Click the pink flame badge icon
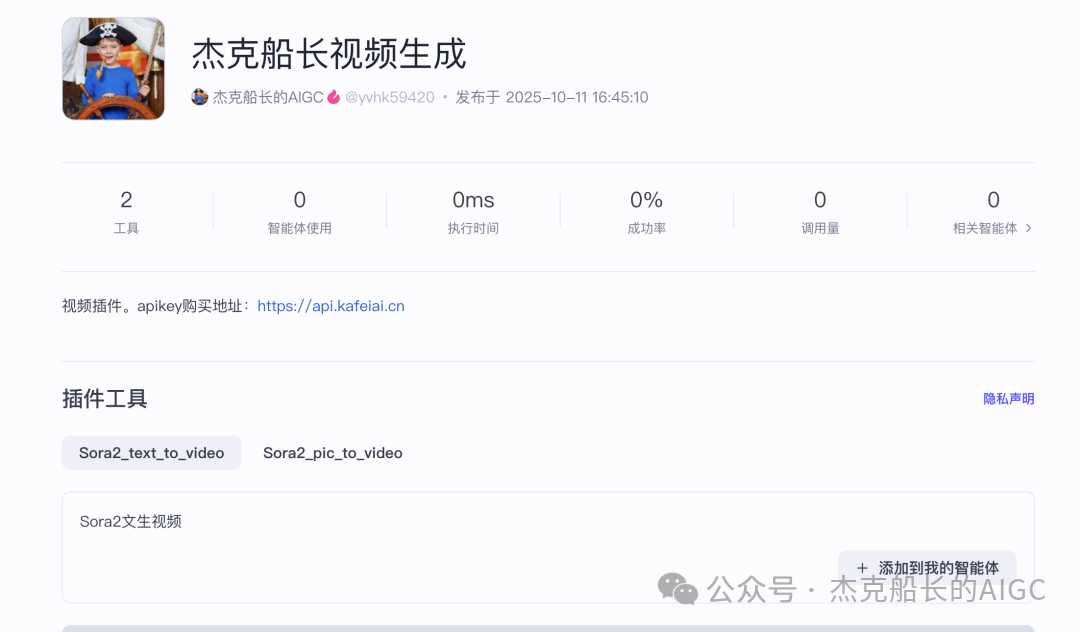The width and height of the screenshot is (1080, 632). [333, 97]
